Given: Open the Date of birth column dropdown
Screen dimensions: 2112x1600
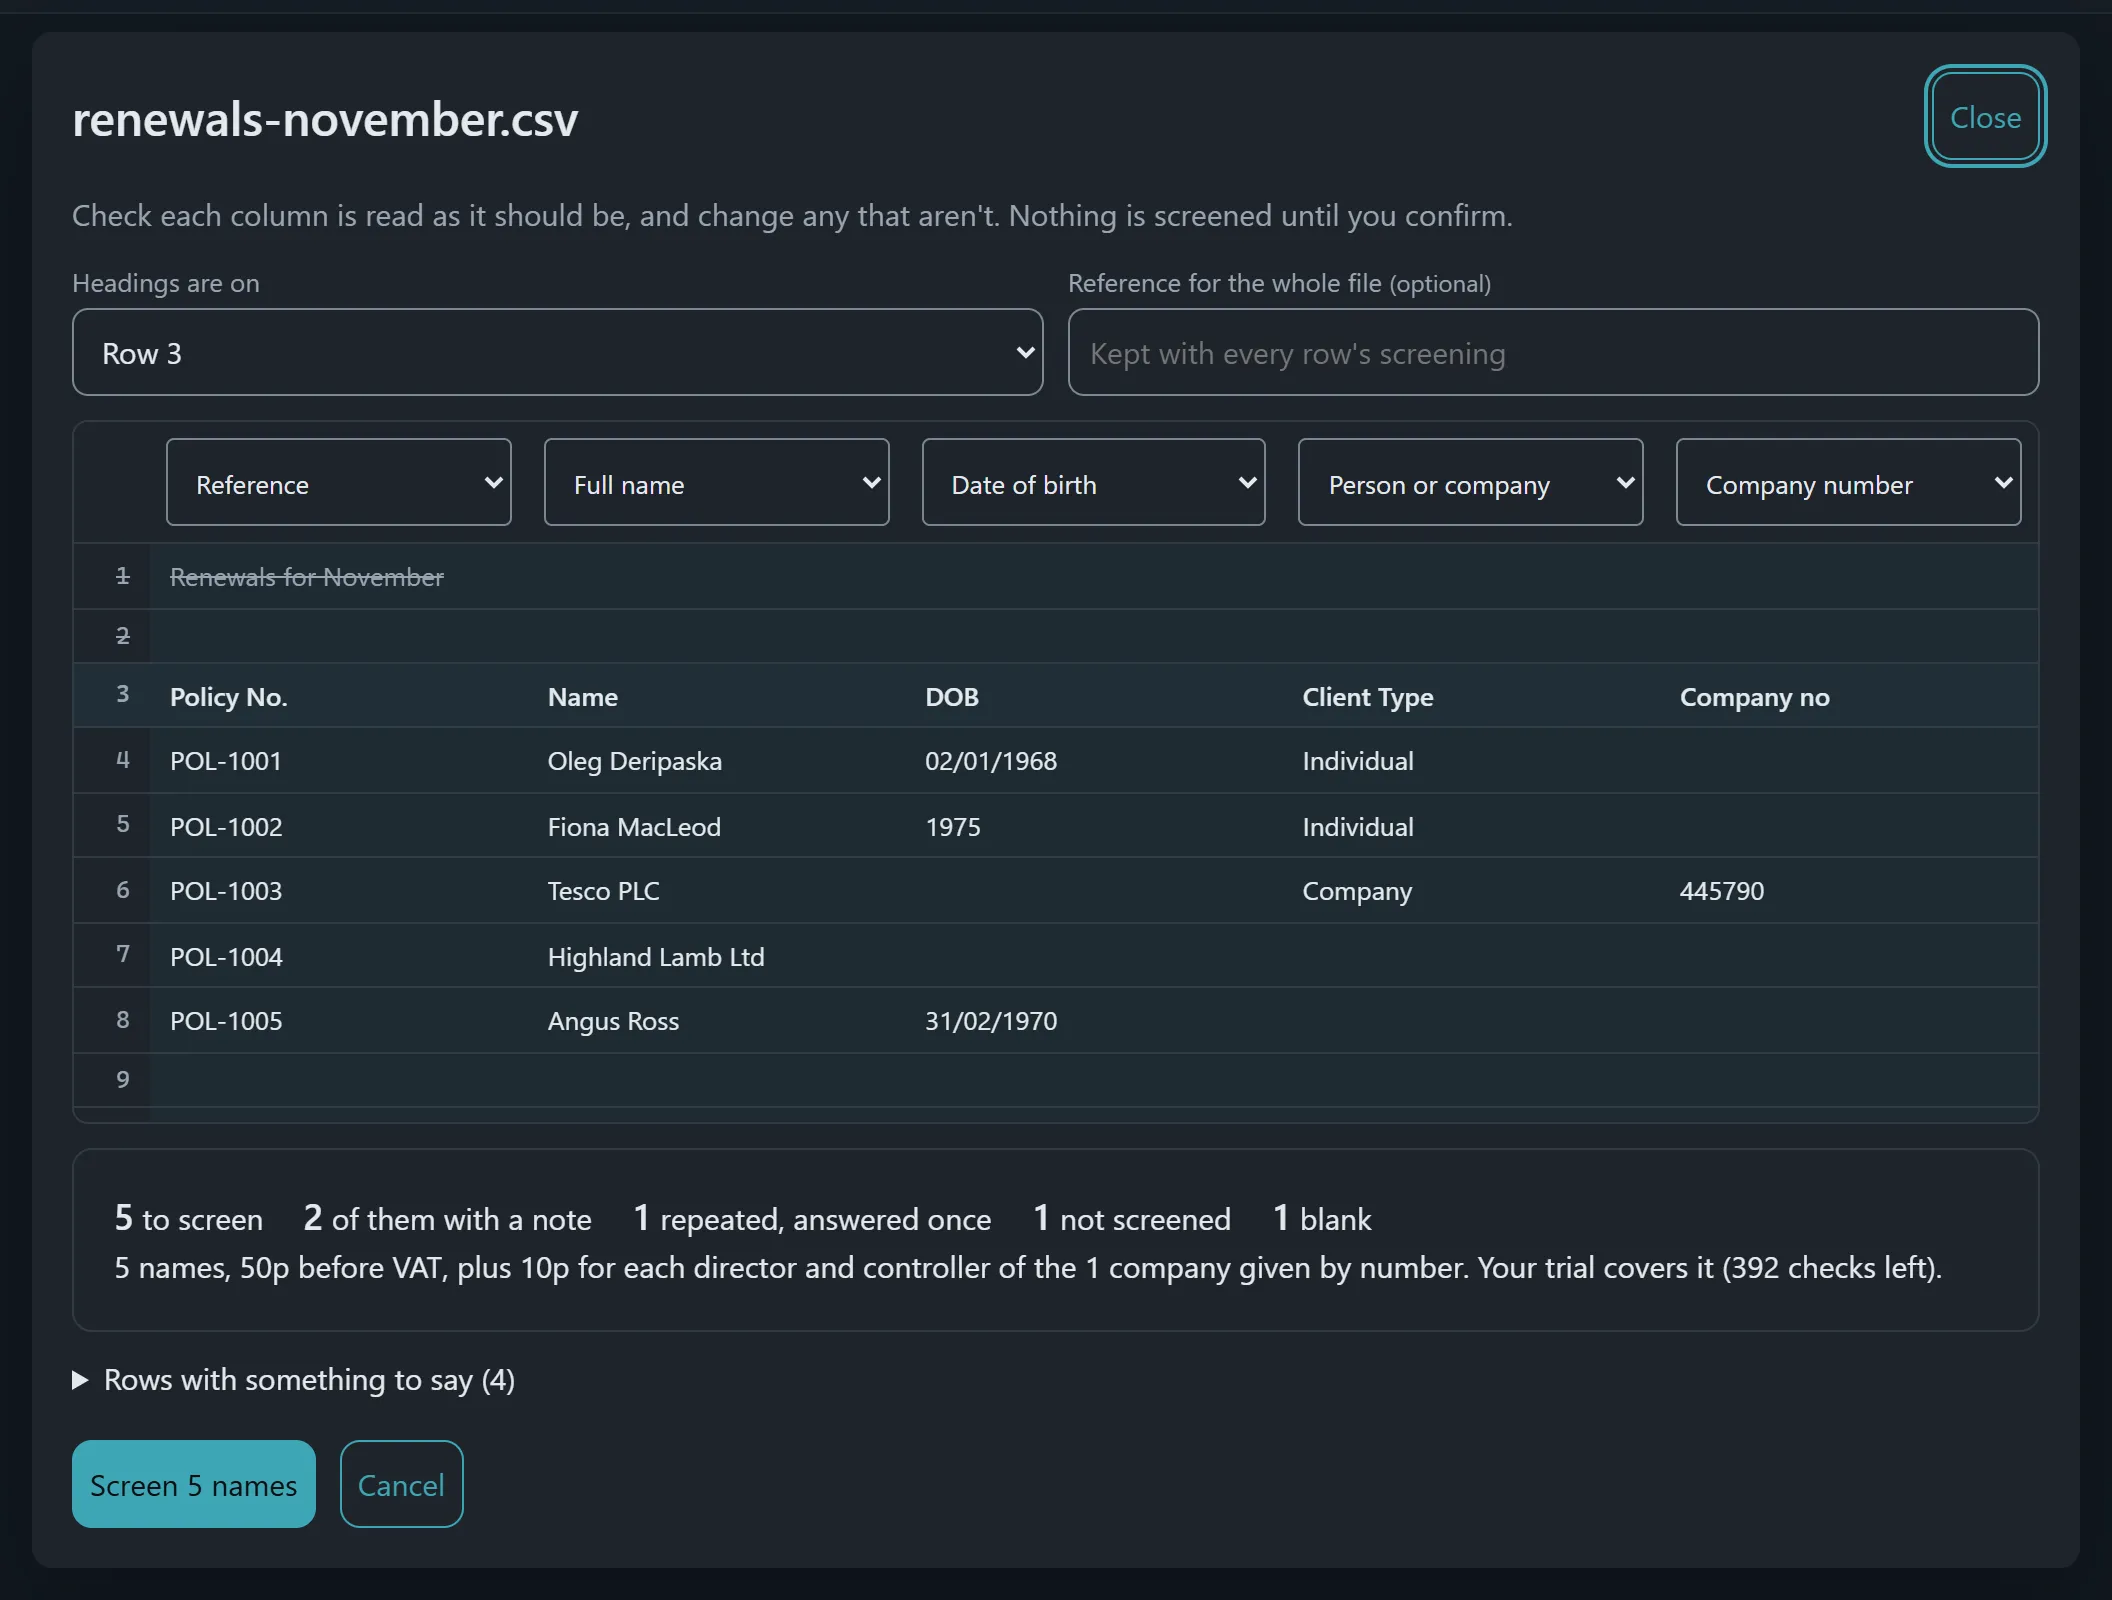Looking at the screenshot, I should coord(1093,482).
